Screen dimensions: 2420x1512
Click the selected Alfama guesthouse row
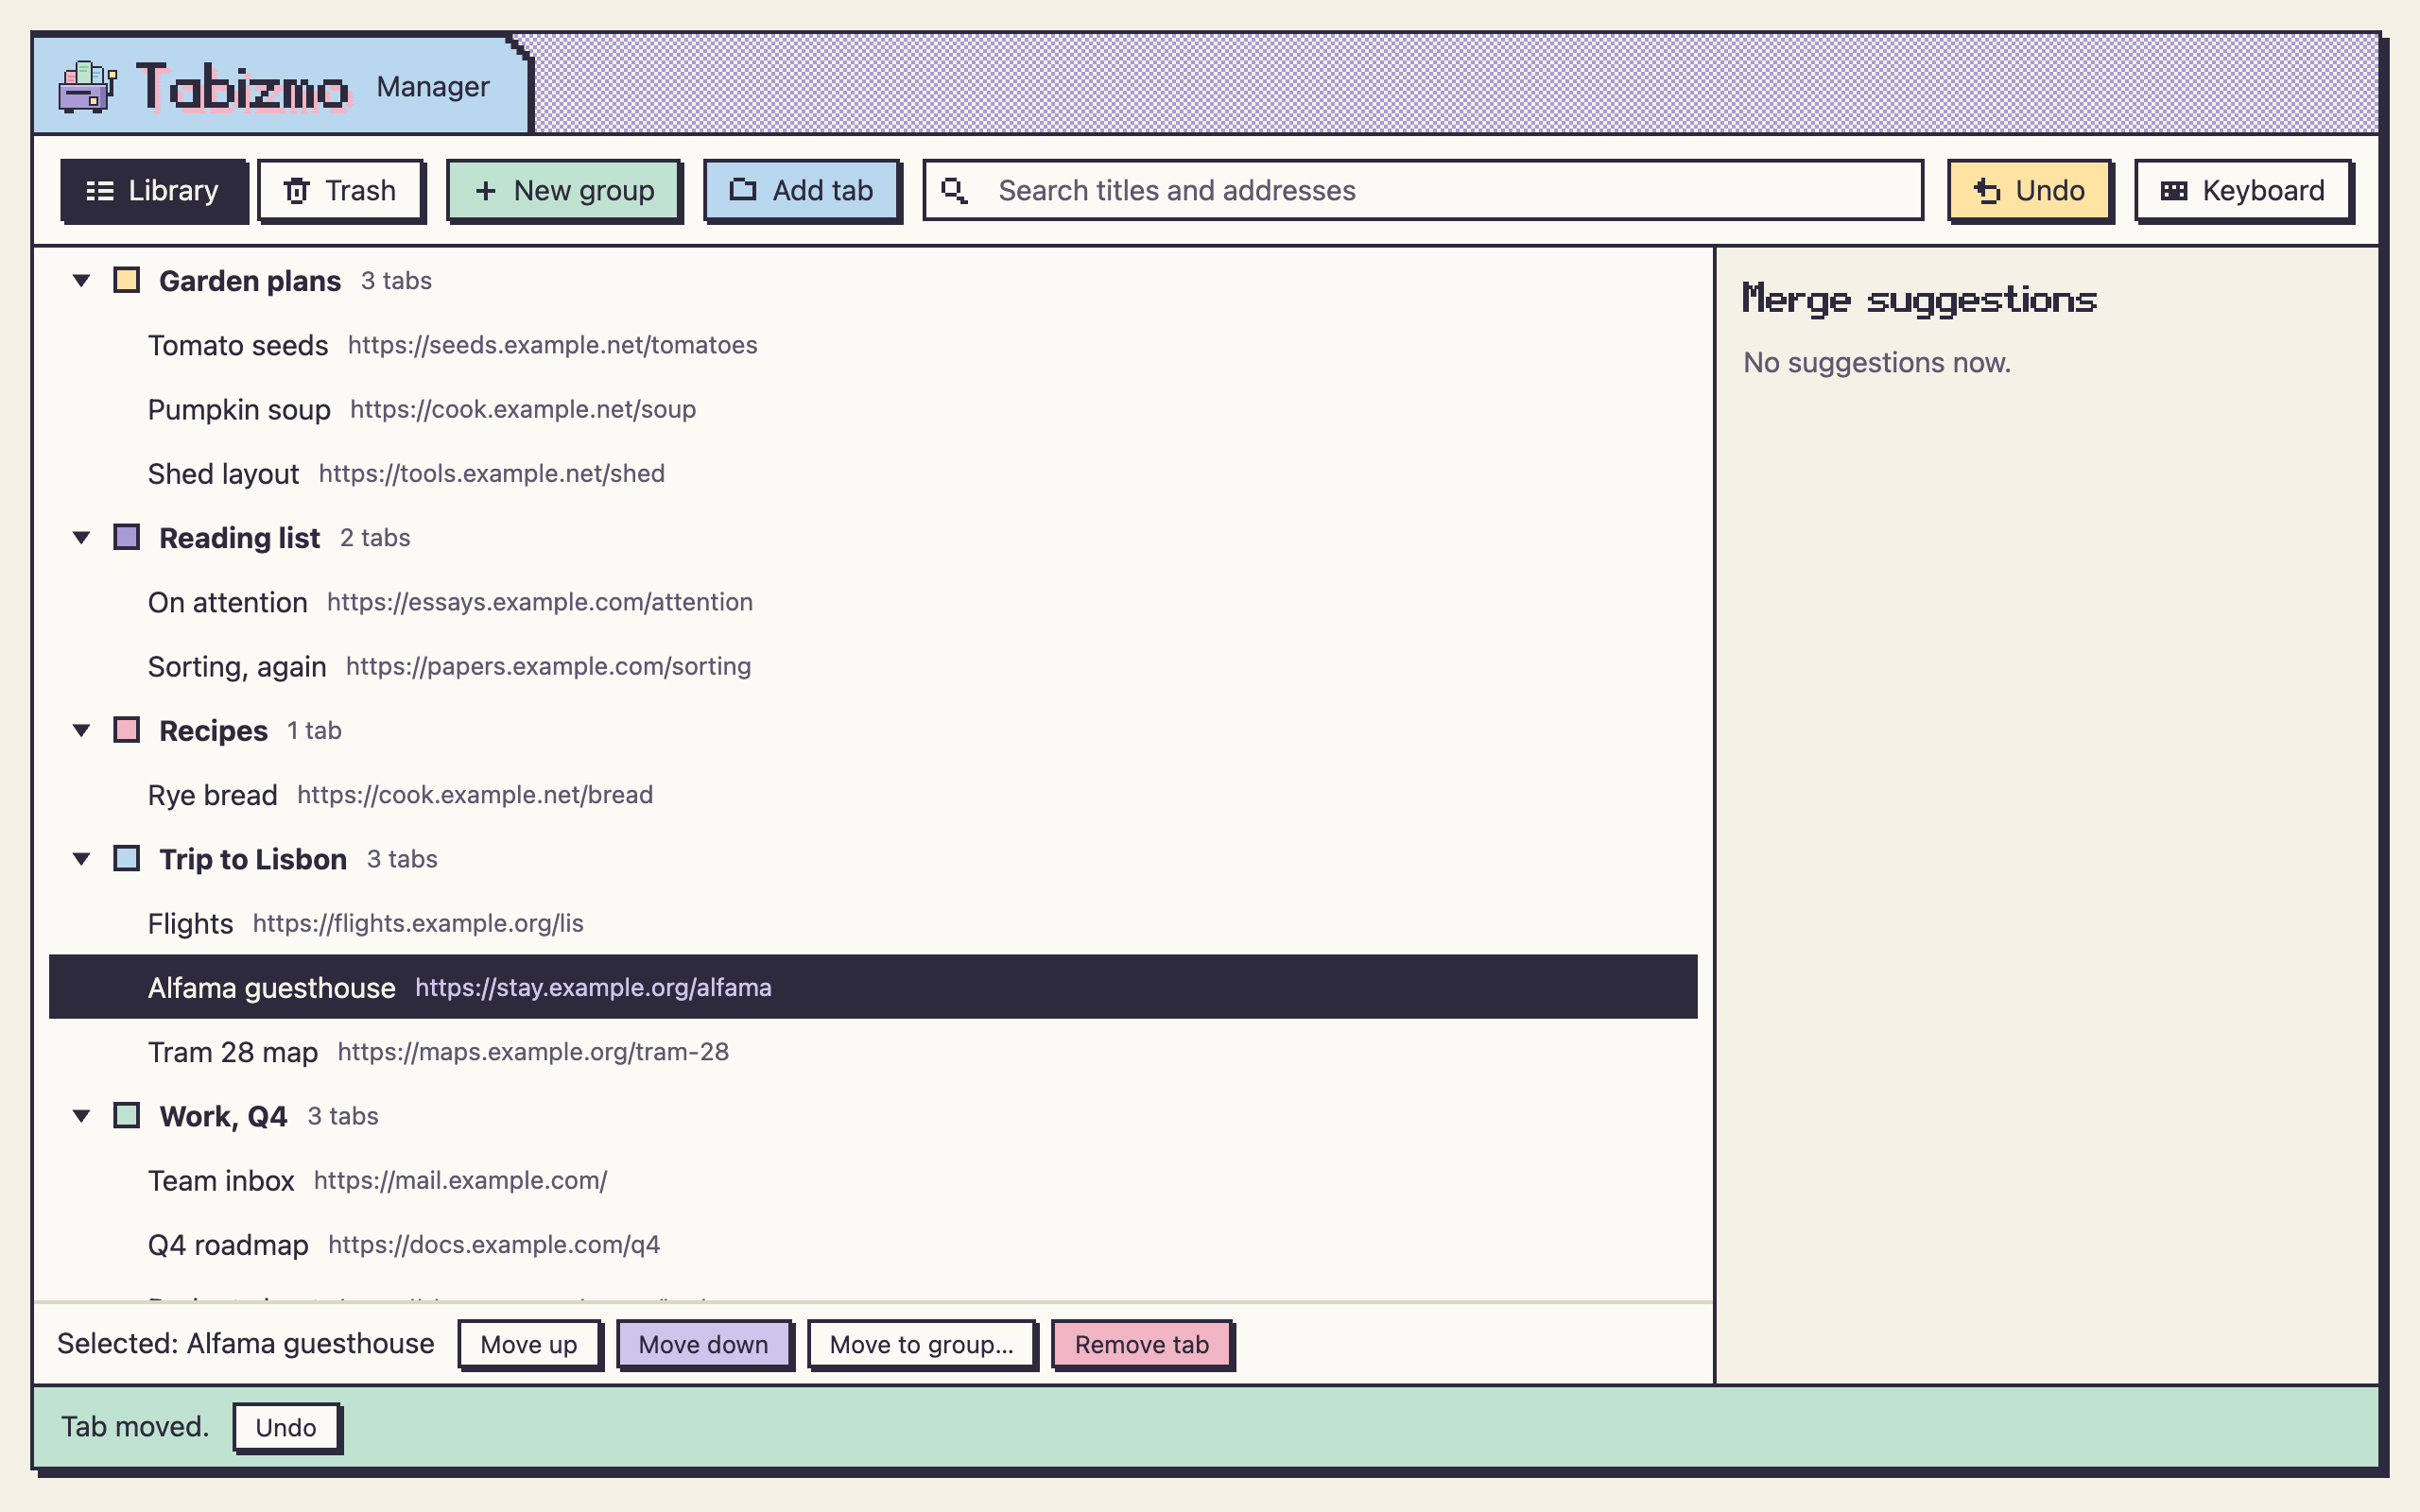tap(873, 987)
